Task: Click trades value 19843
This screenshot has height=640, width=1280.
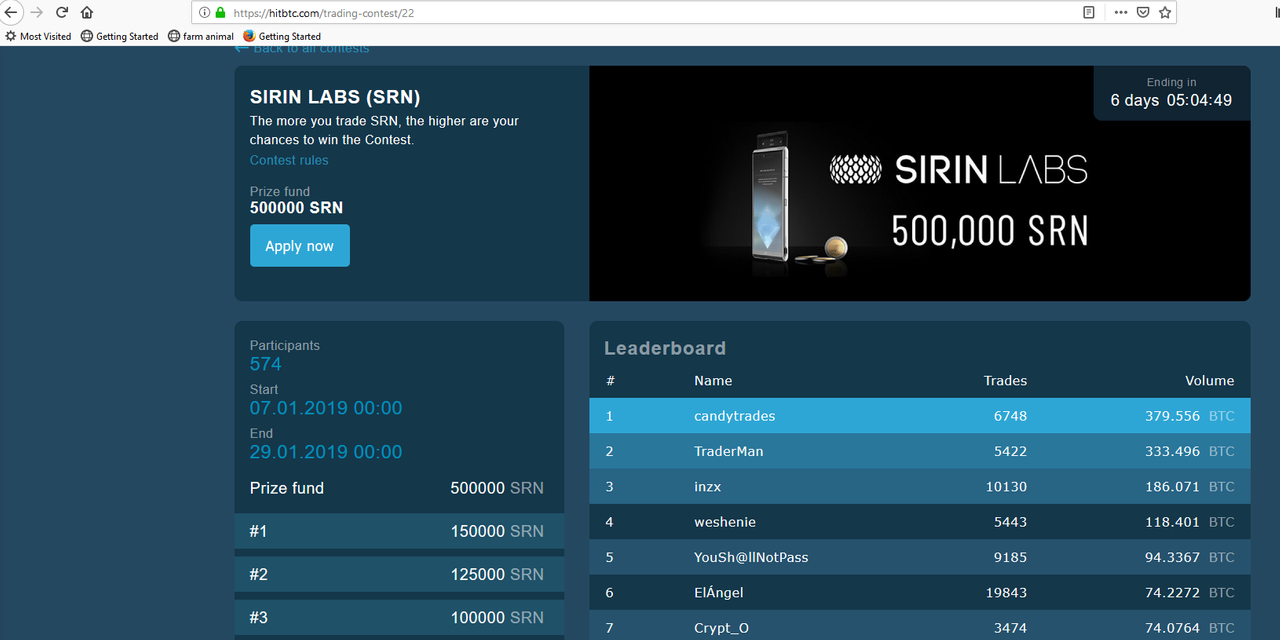Action: point(1006,593)
